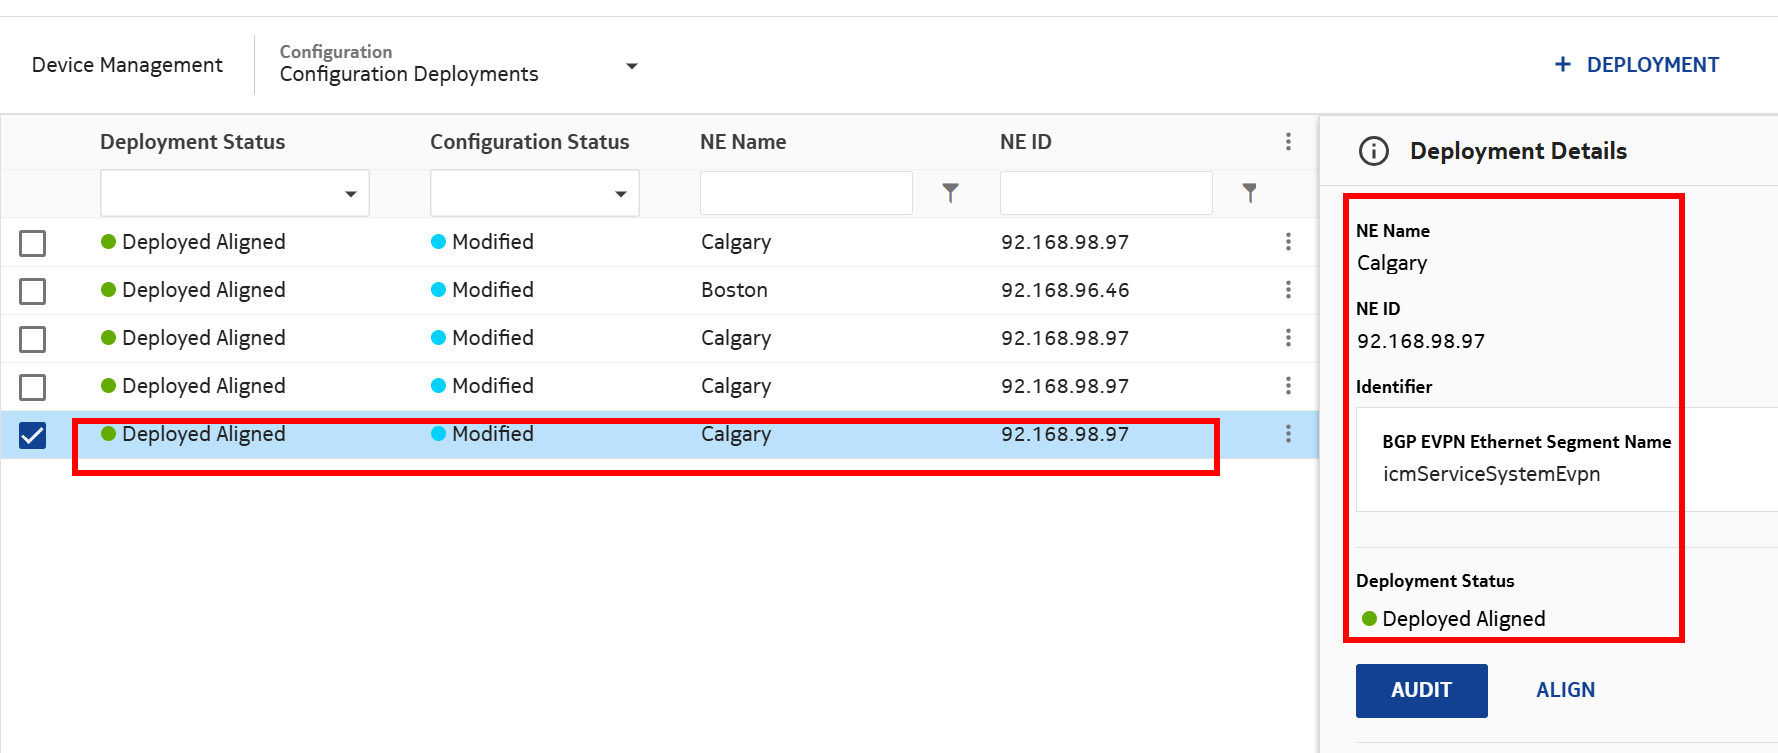
Task: Open row actions menu for Boston row
Action: tap(1288, 290)
